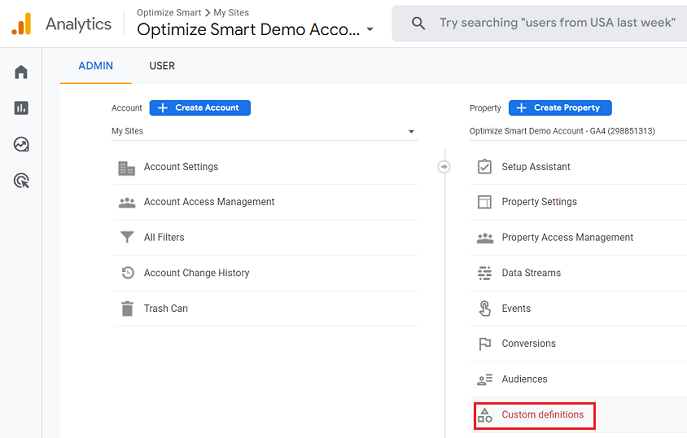
Task: Open Reports icon in the sidebar
Action: 21,108
